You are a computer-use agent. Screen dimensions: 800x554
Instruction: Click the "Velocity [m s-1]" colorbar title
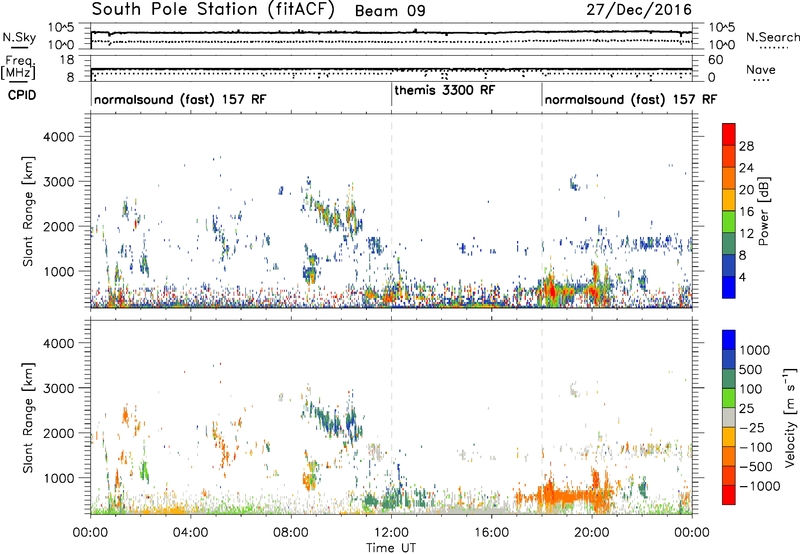(790, 417)
